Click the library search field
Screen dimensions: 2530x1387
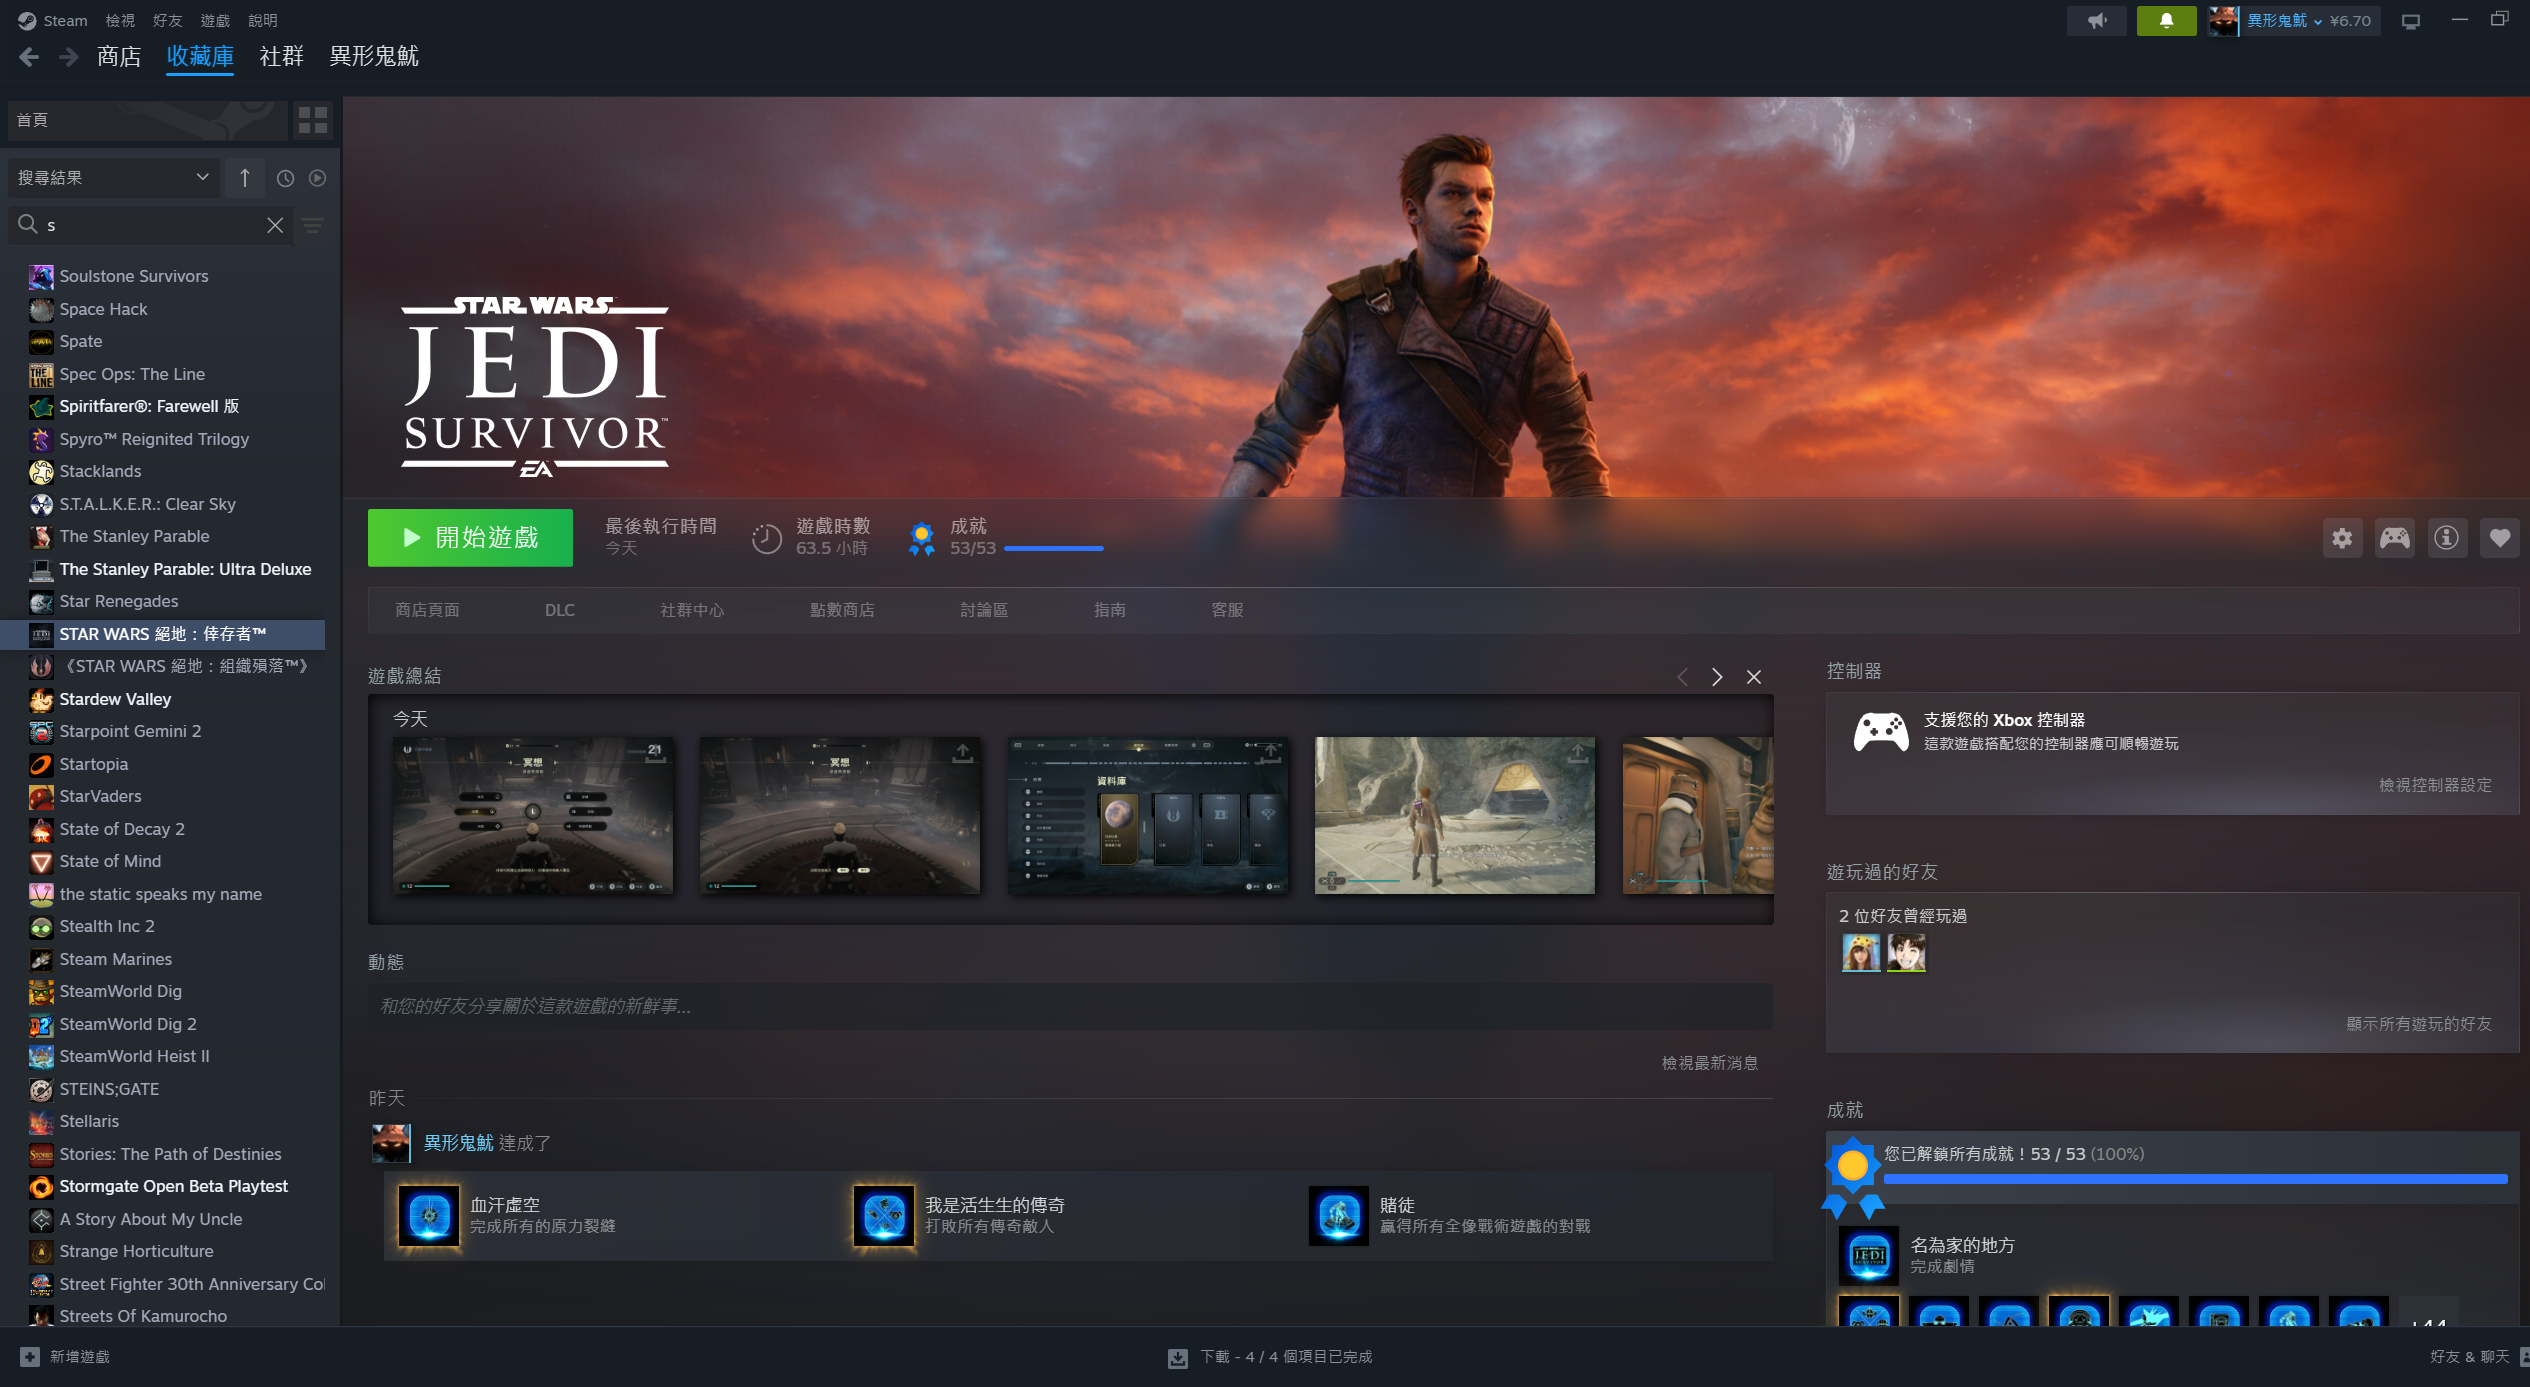pyautogui.click(x=150, y=225)
